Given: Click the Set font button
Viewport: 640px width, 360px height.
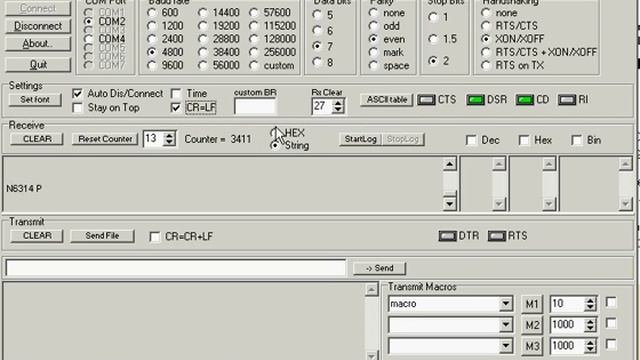Looking at the screenshot, I should (35, 100).
